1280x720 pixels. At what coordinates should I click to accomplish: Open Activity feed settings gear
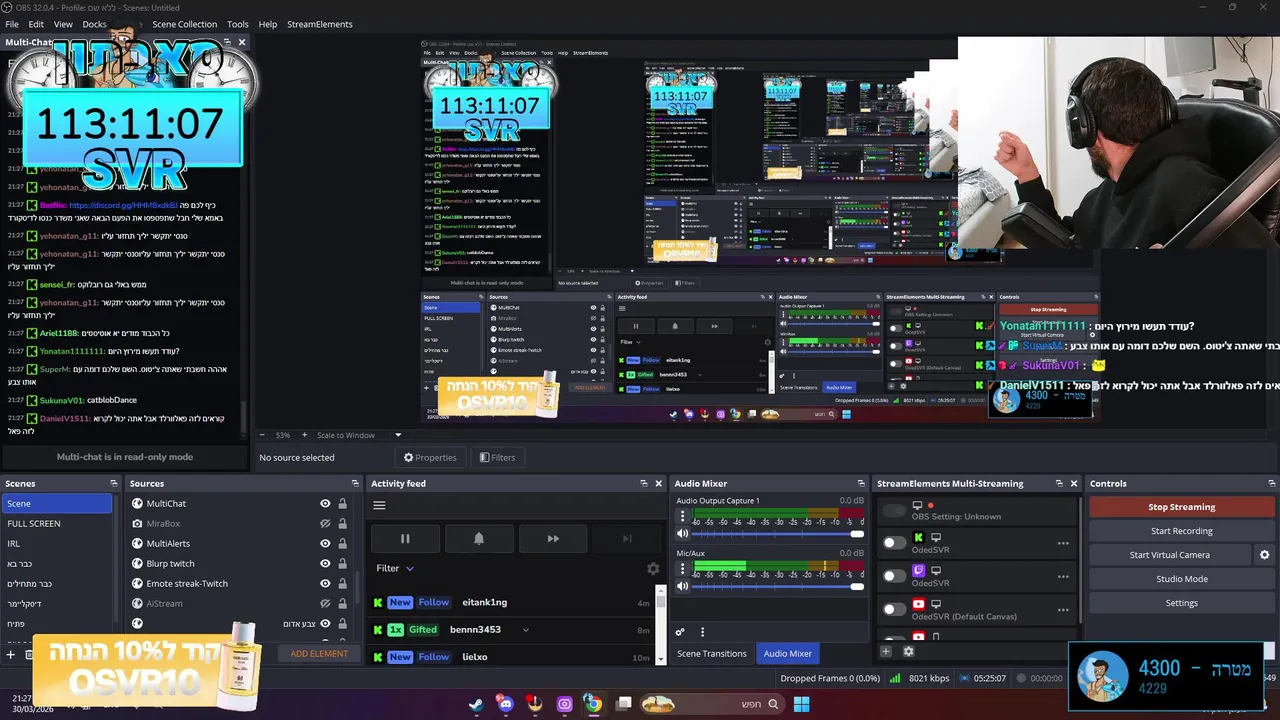[653, 568]
